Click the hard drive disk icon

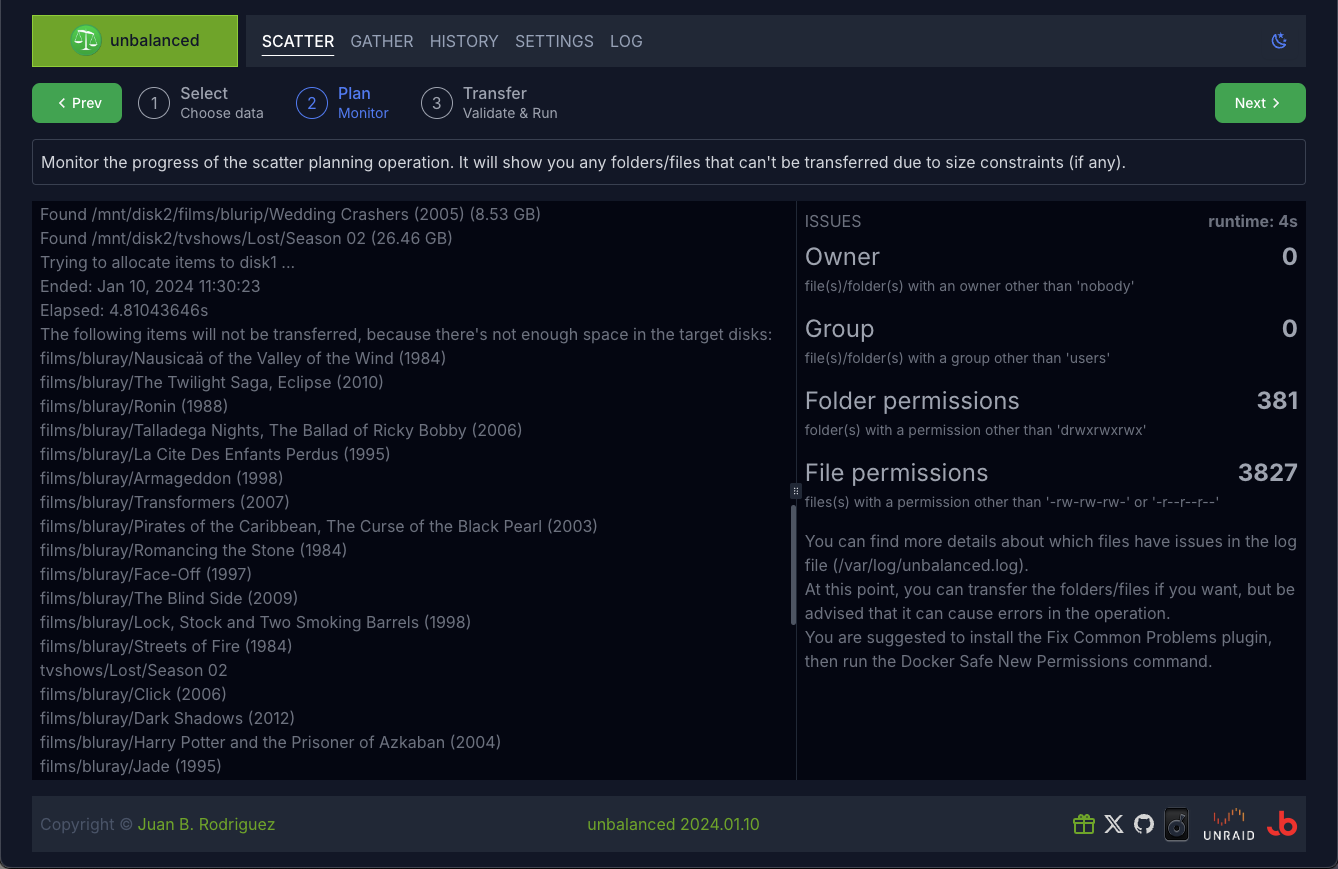click(x=1177, y=824)
